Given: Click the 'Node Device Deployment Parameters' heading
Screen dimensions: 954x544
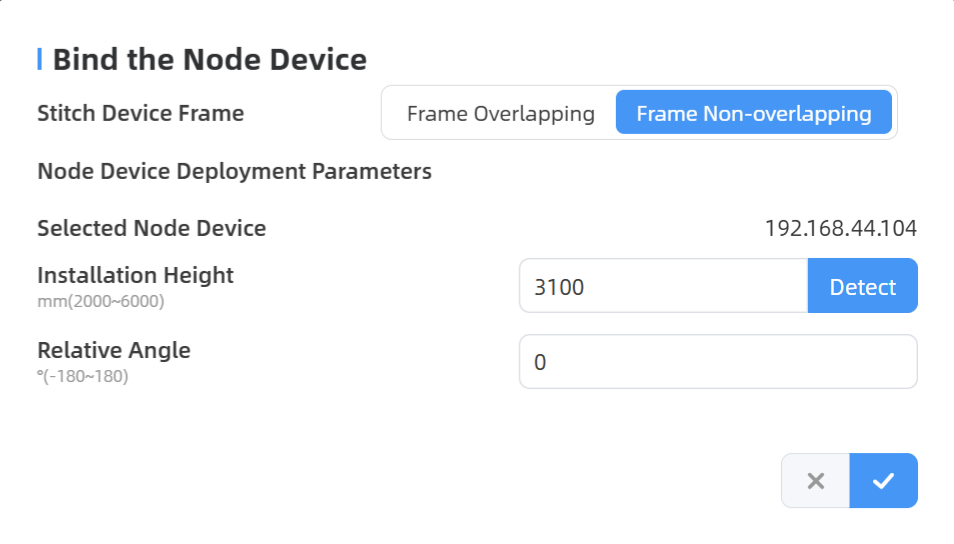Looking at the screenshot, I should [x=234, y=172].
